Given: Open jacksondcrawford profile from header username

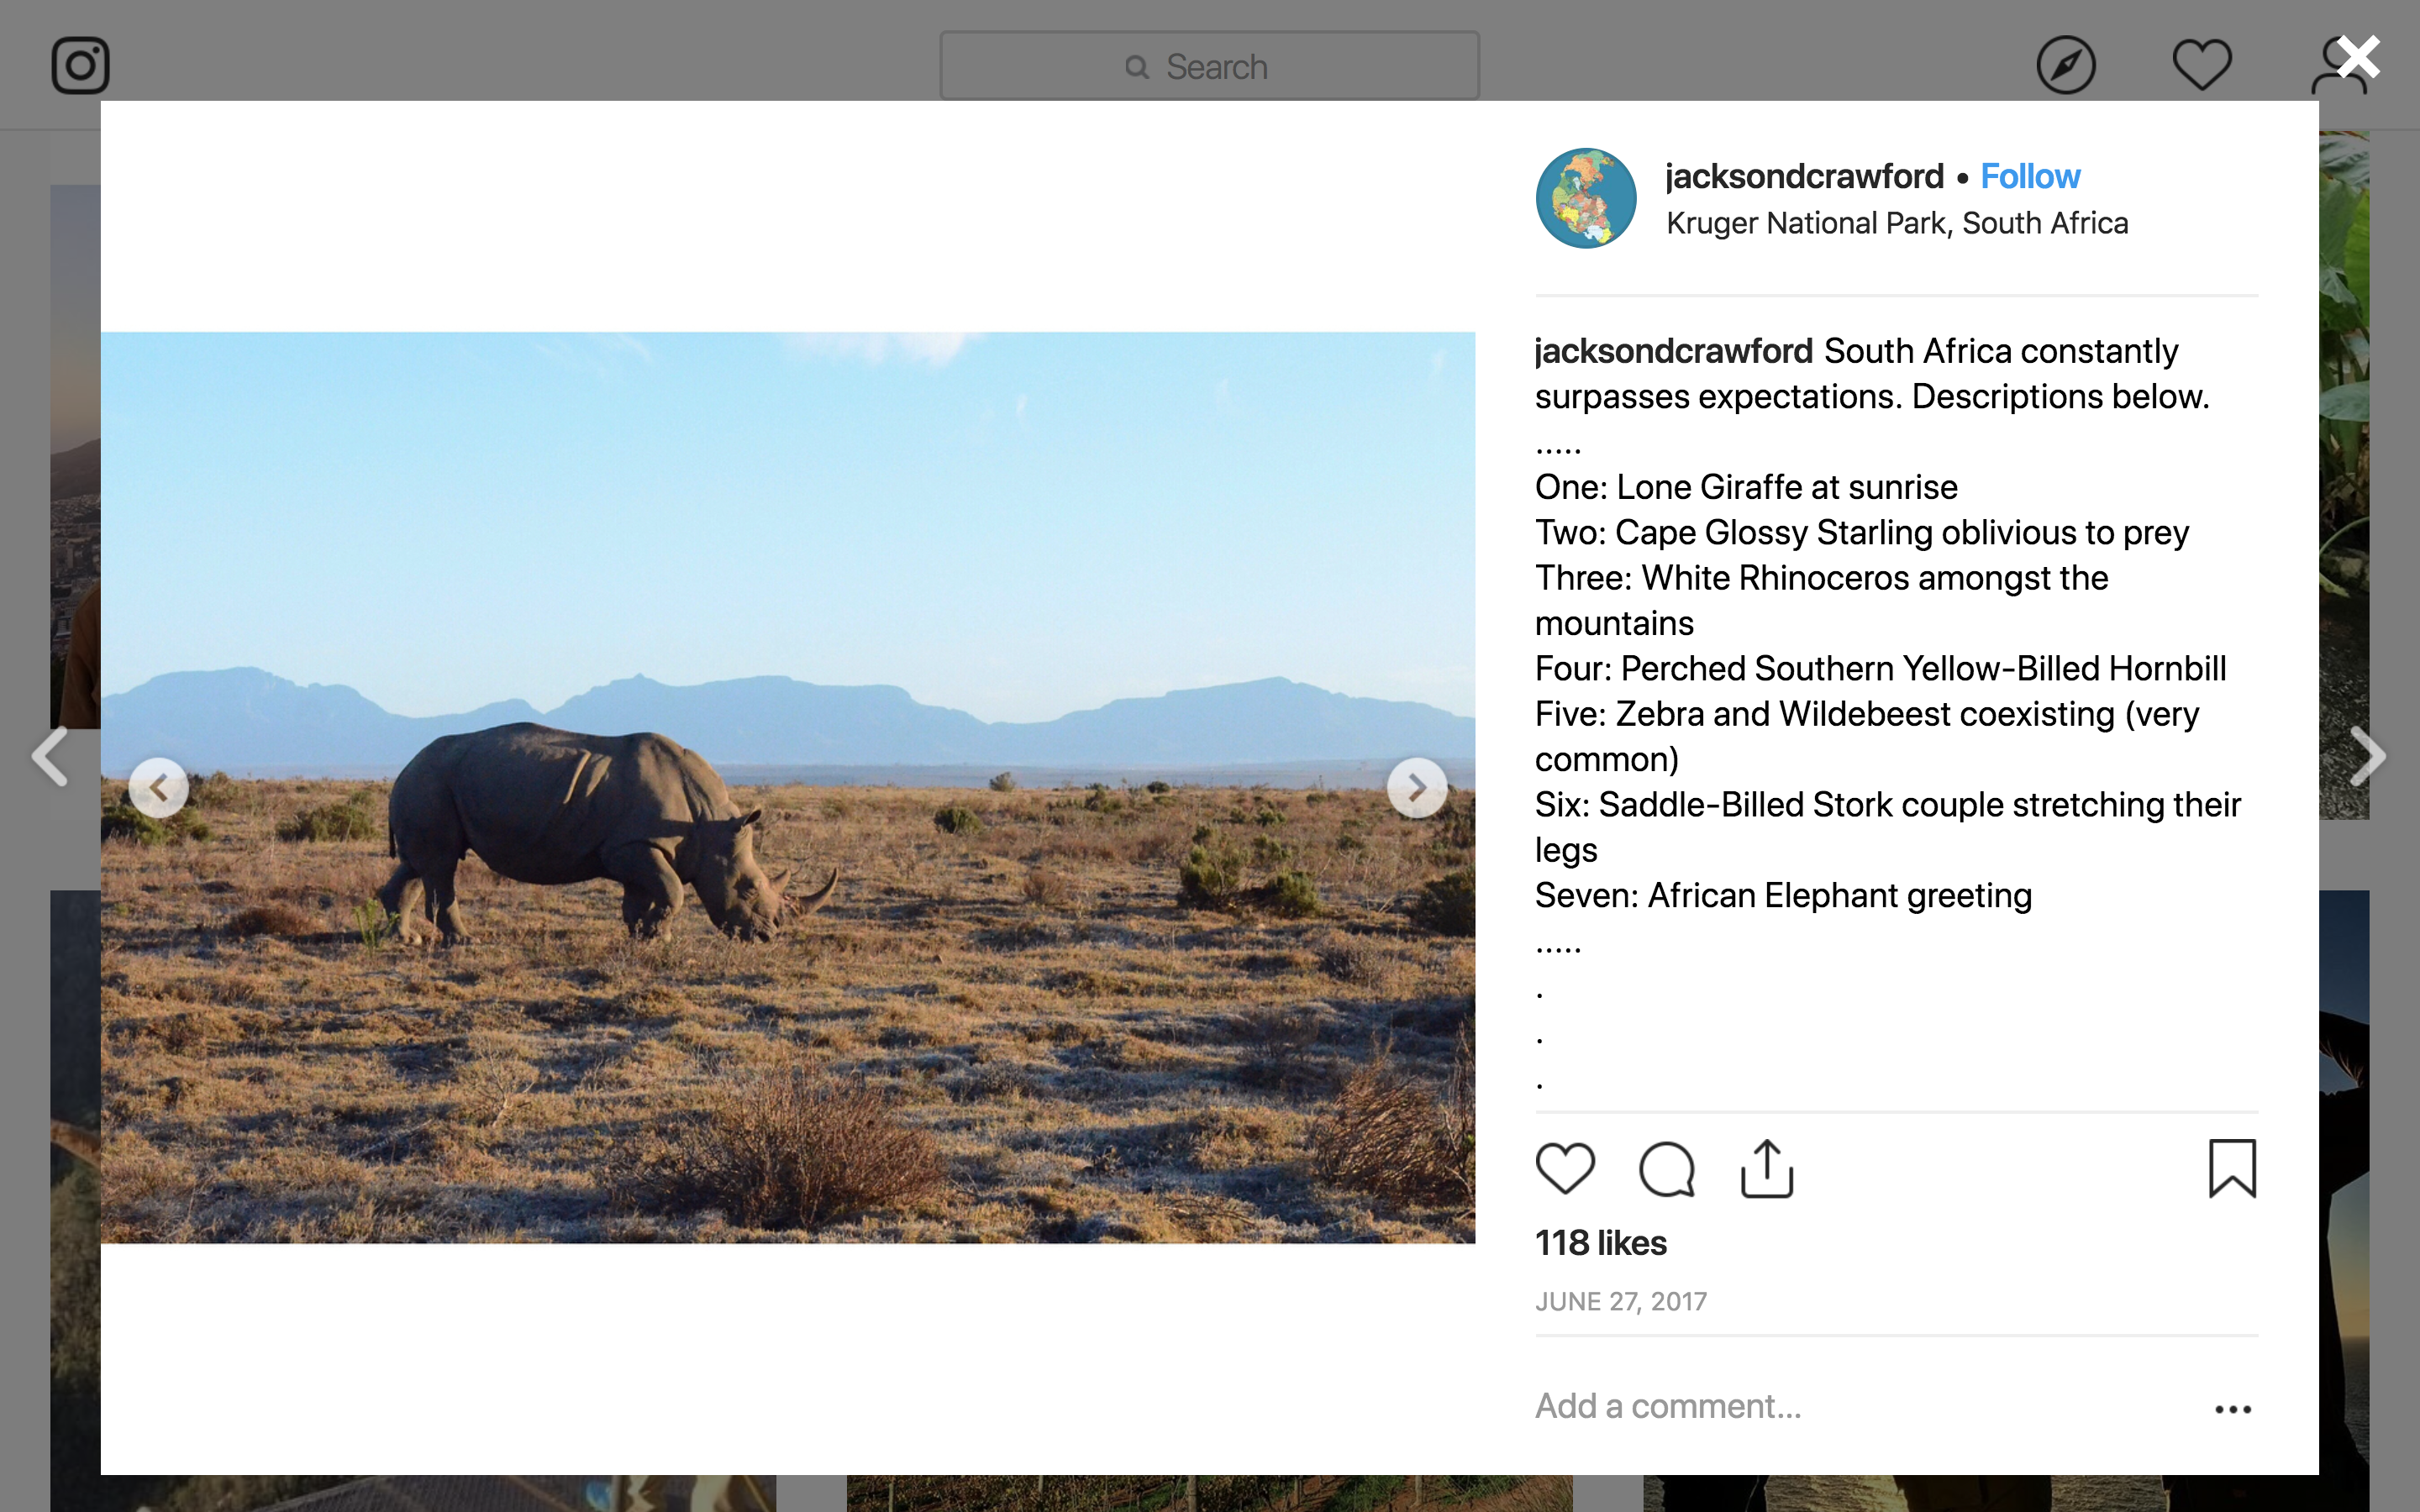Looking at the screenshot, I should (x=1804, y=177).
